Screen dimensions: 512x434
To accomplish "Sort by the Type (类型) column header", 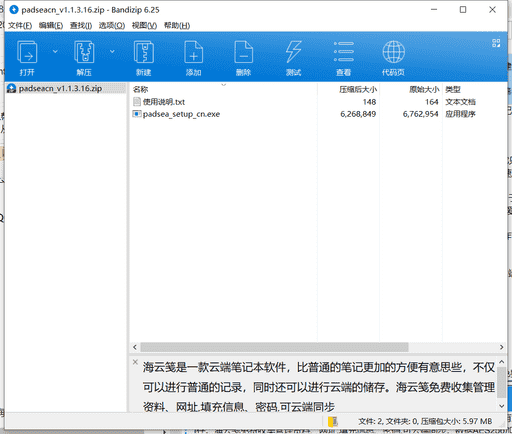I will pyautogui.click(x=453, y=89).
